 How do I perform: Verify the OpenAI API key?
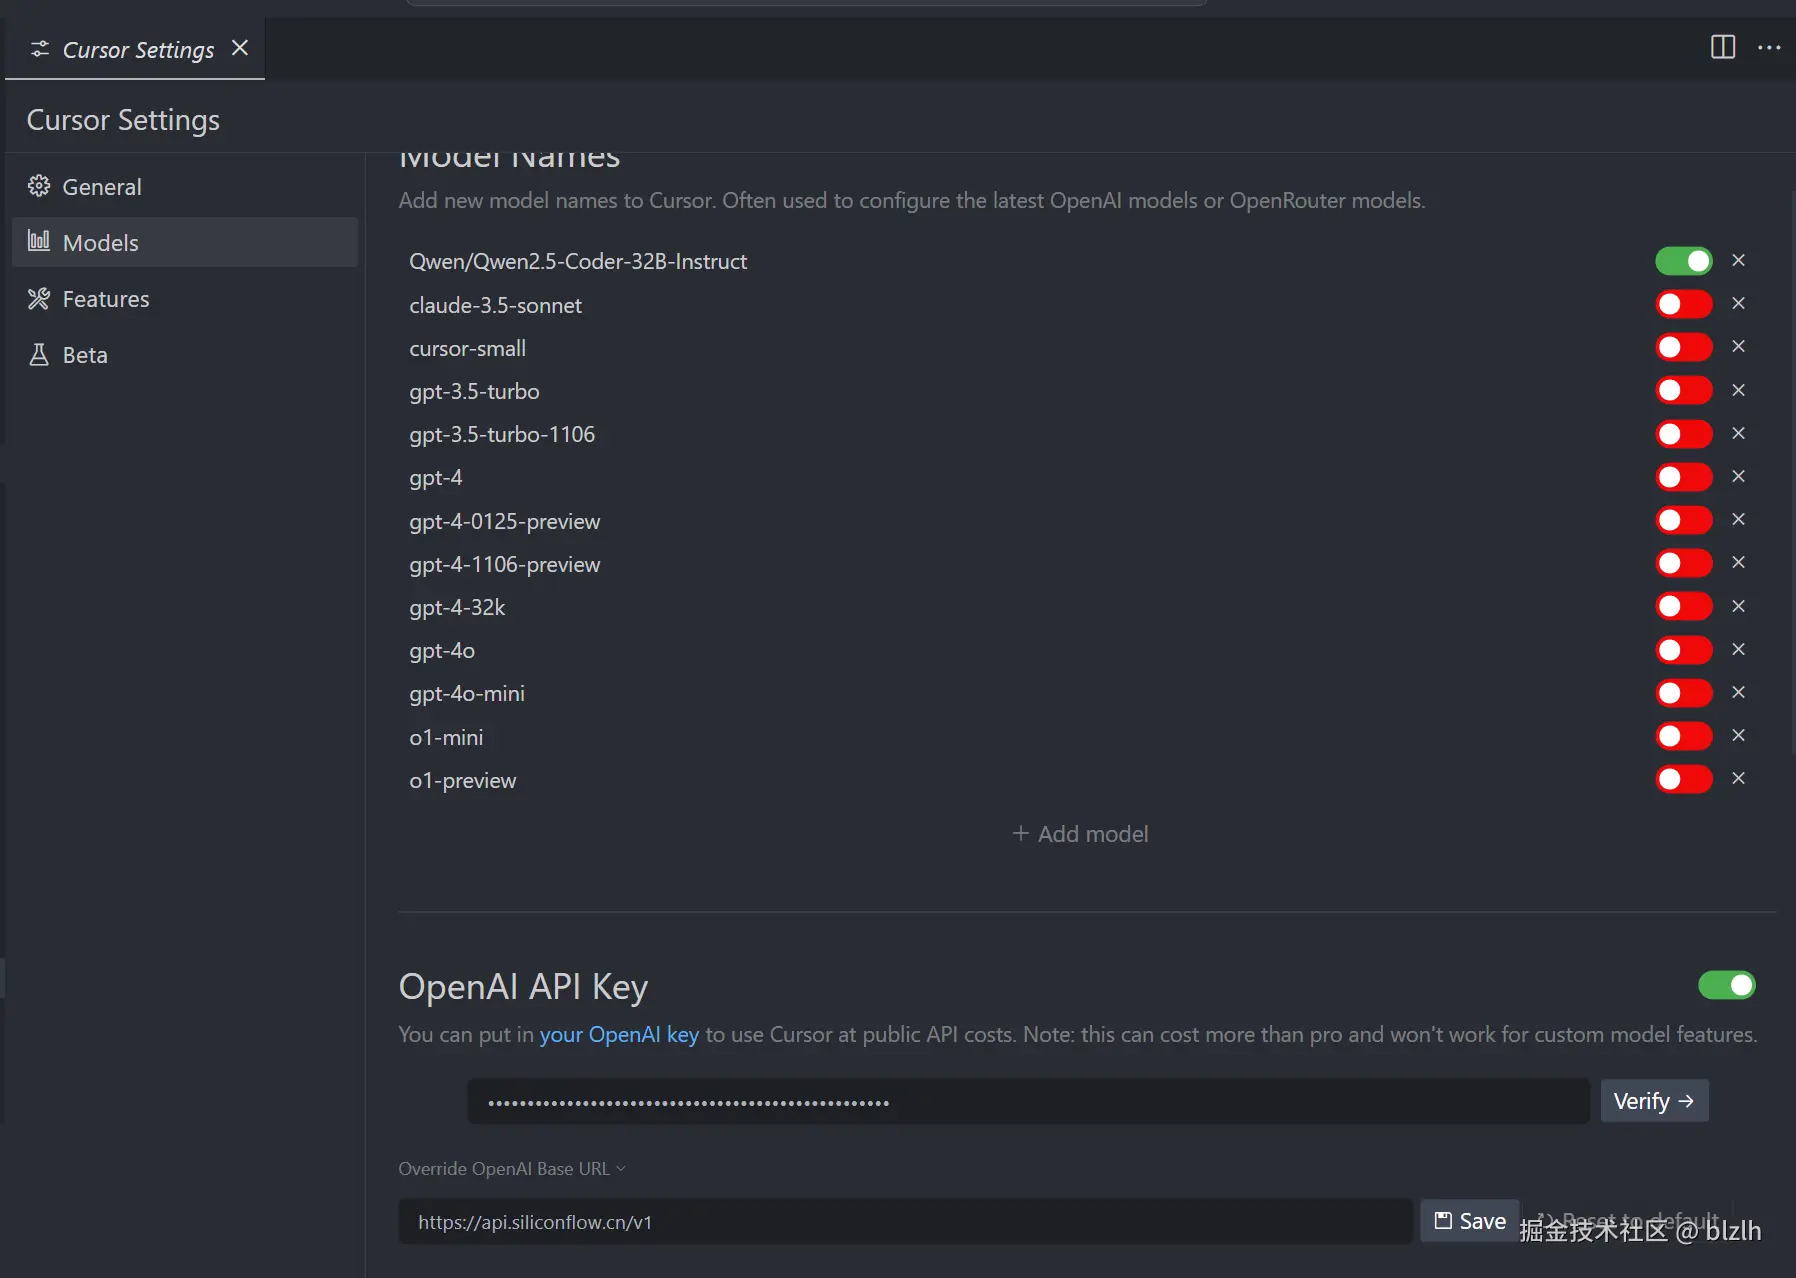tap(1654, 1101)
